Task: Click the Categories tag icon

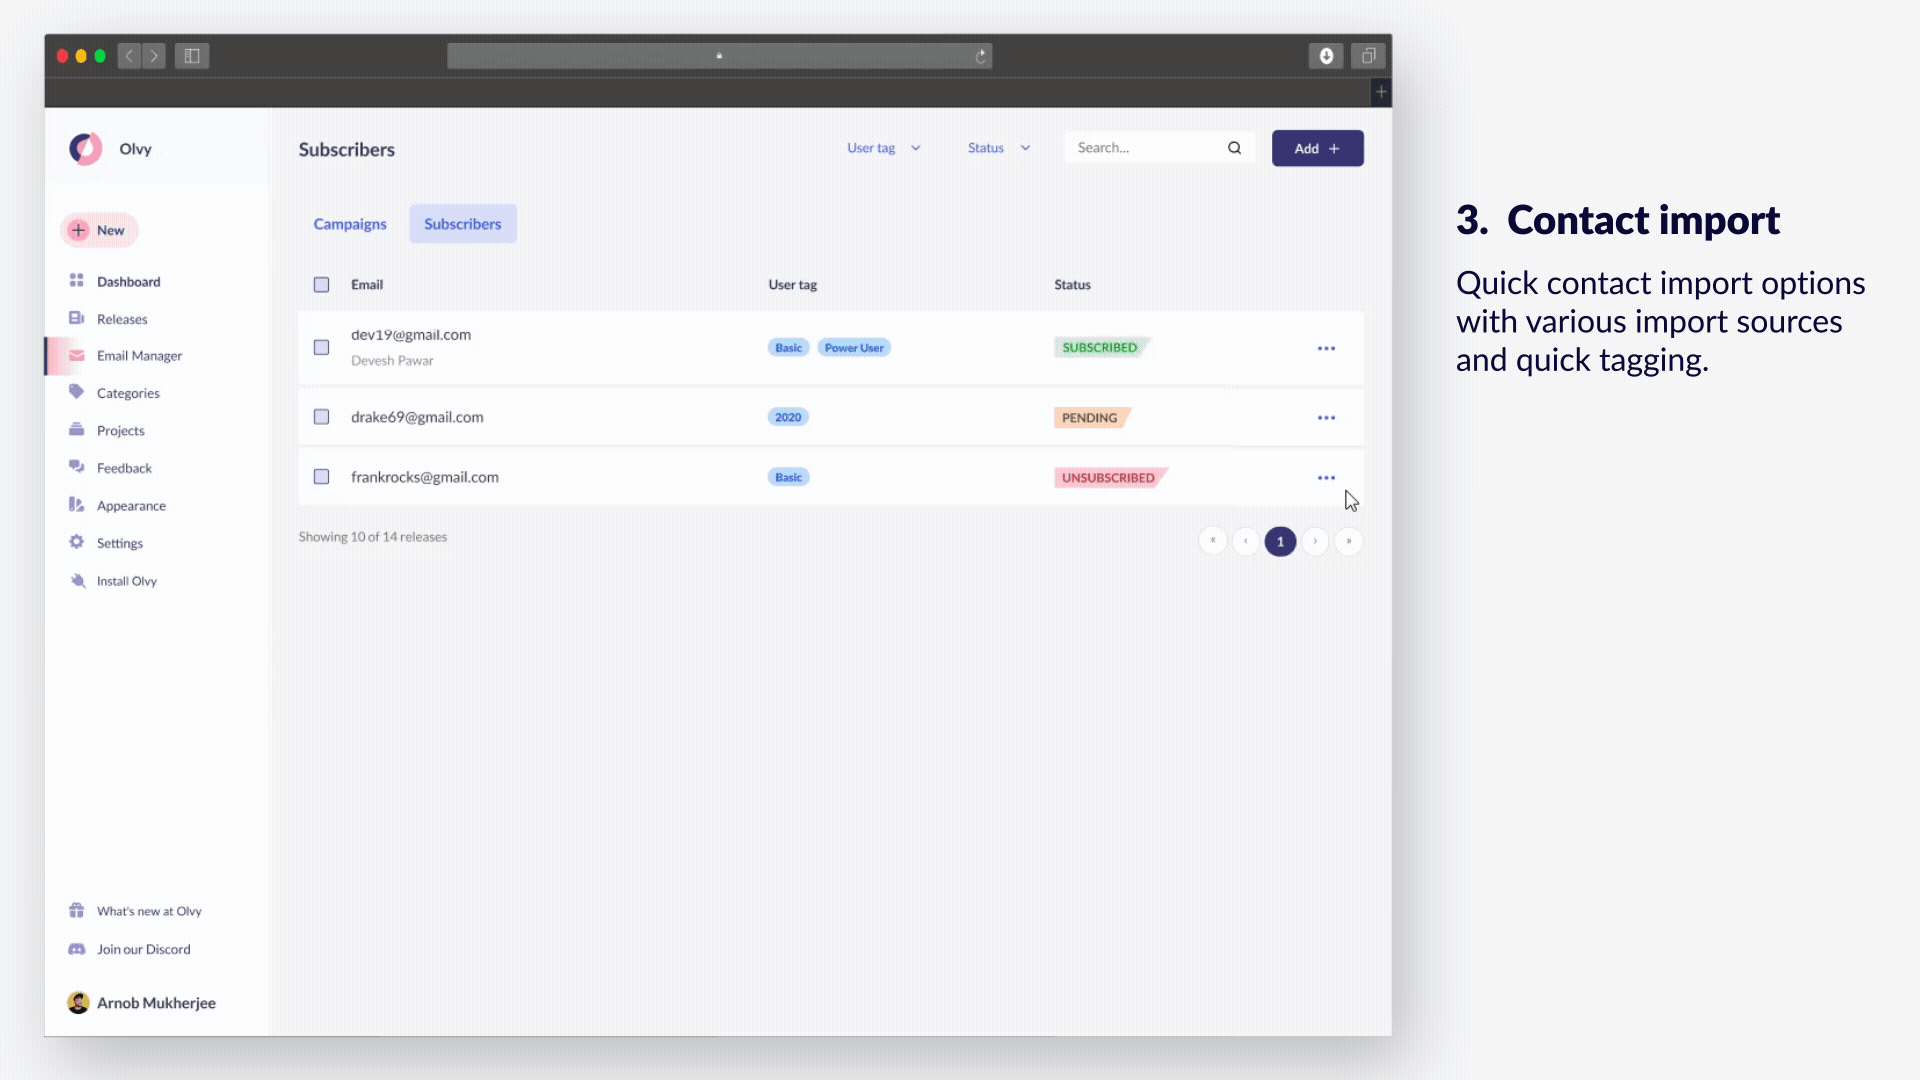Action: [x=76, y=392]
